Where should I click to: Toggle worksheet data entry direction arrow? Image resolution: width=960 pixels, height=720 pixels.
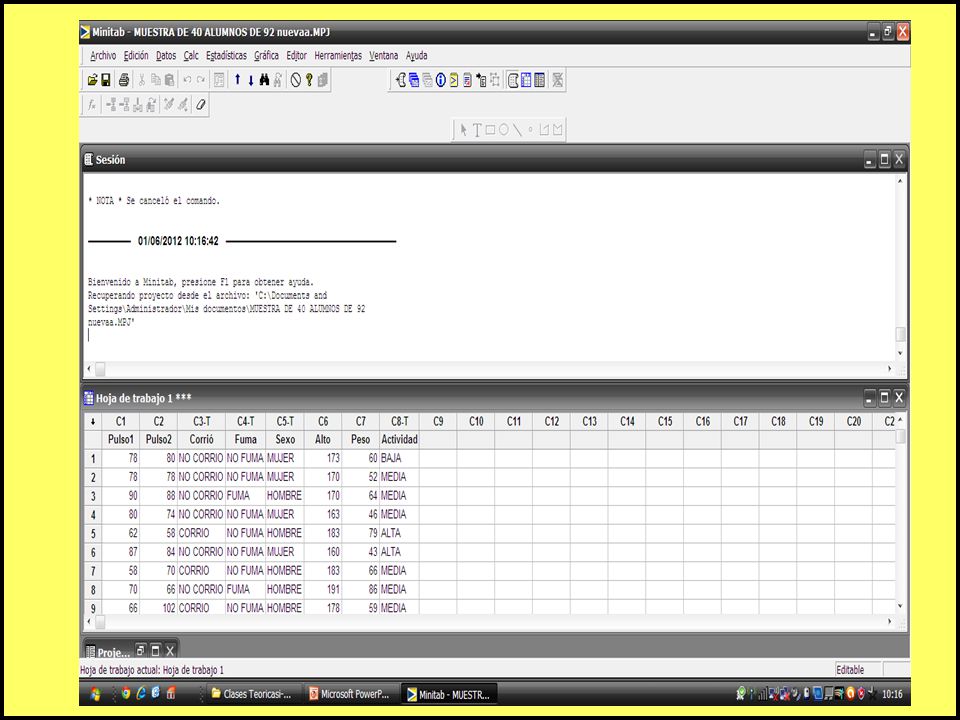[x=93, y=421]
